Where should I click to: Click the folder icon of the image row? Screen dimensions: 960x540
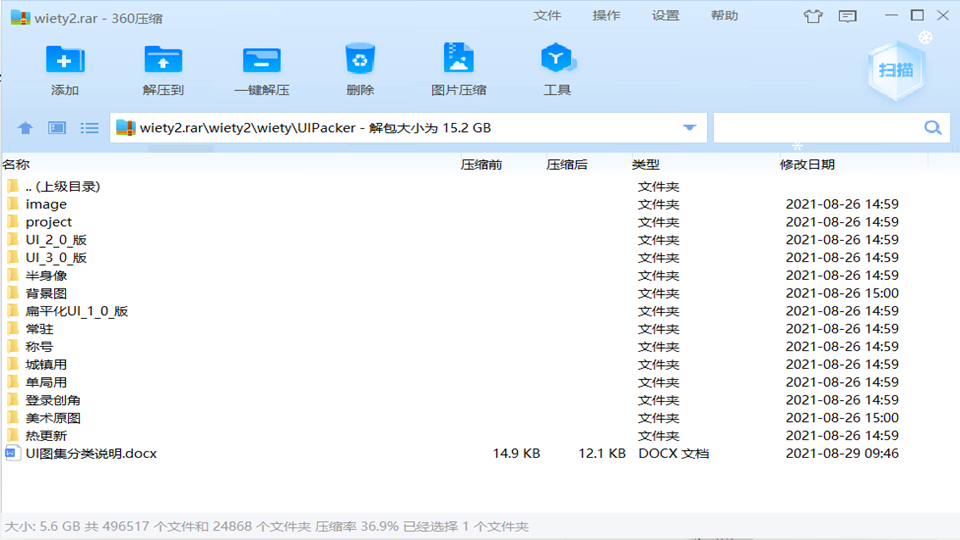tap(12, 203)
